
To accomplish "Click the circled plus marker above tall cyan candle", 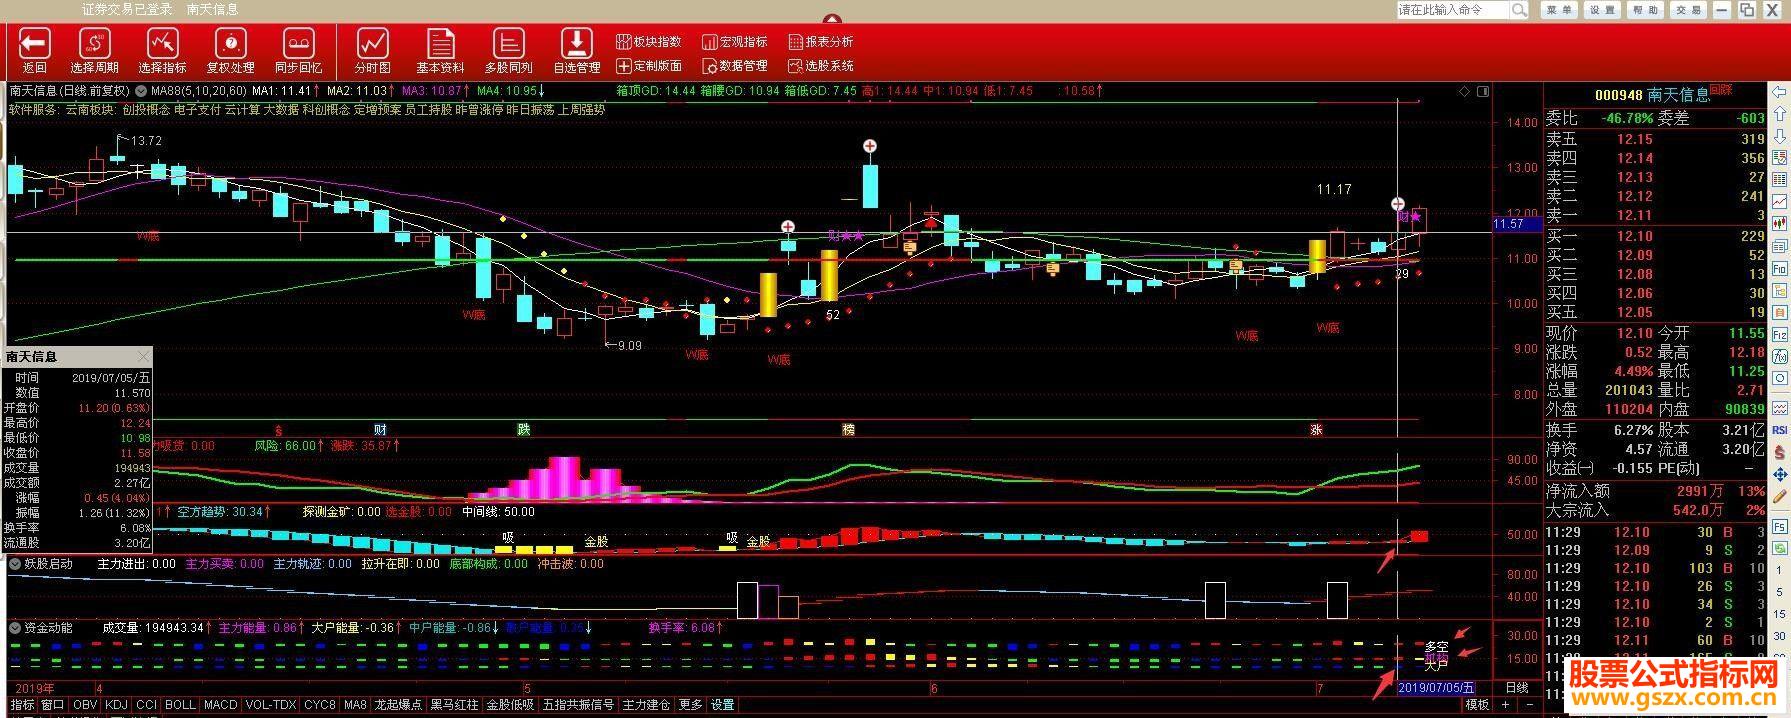I will tap(871, 147).
